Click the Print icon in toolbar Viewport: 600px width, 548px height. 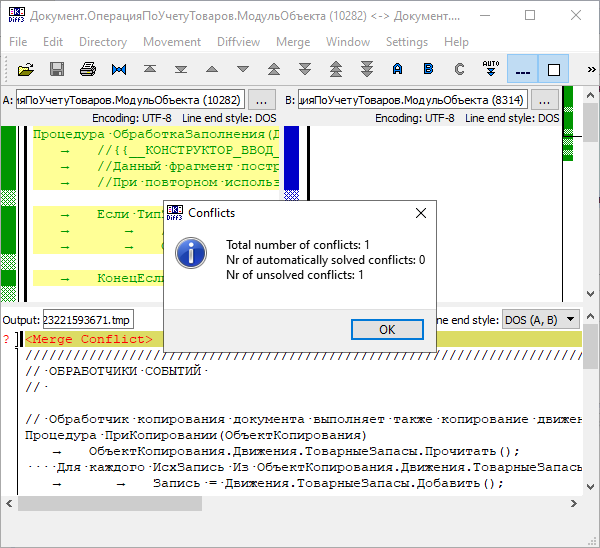[x=88, y=69]
